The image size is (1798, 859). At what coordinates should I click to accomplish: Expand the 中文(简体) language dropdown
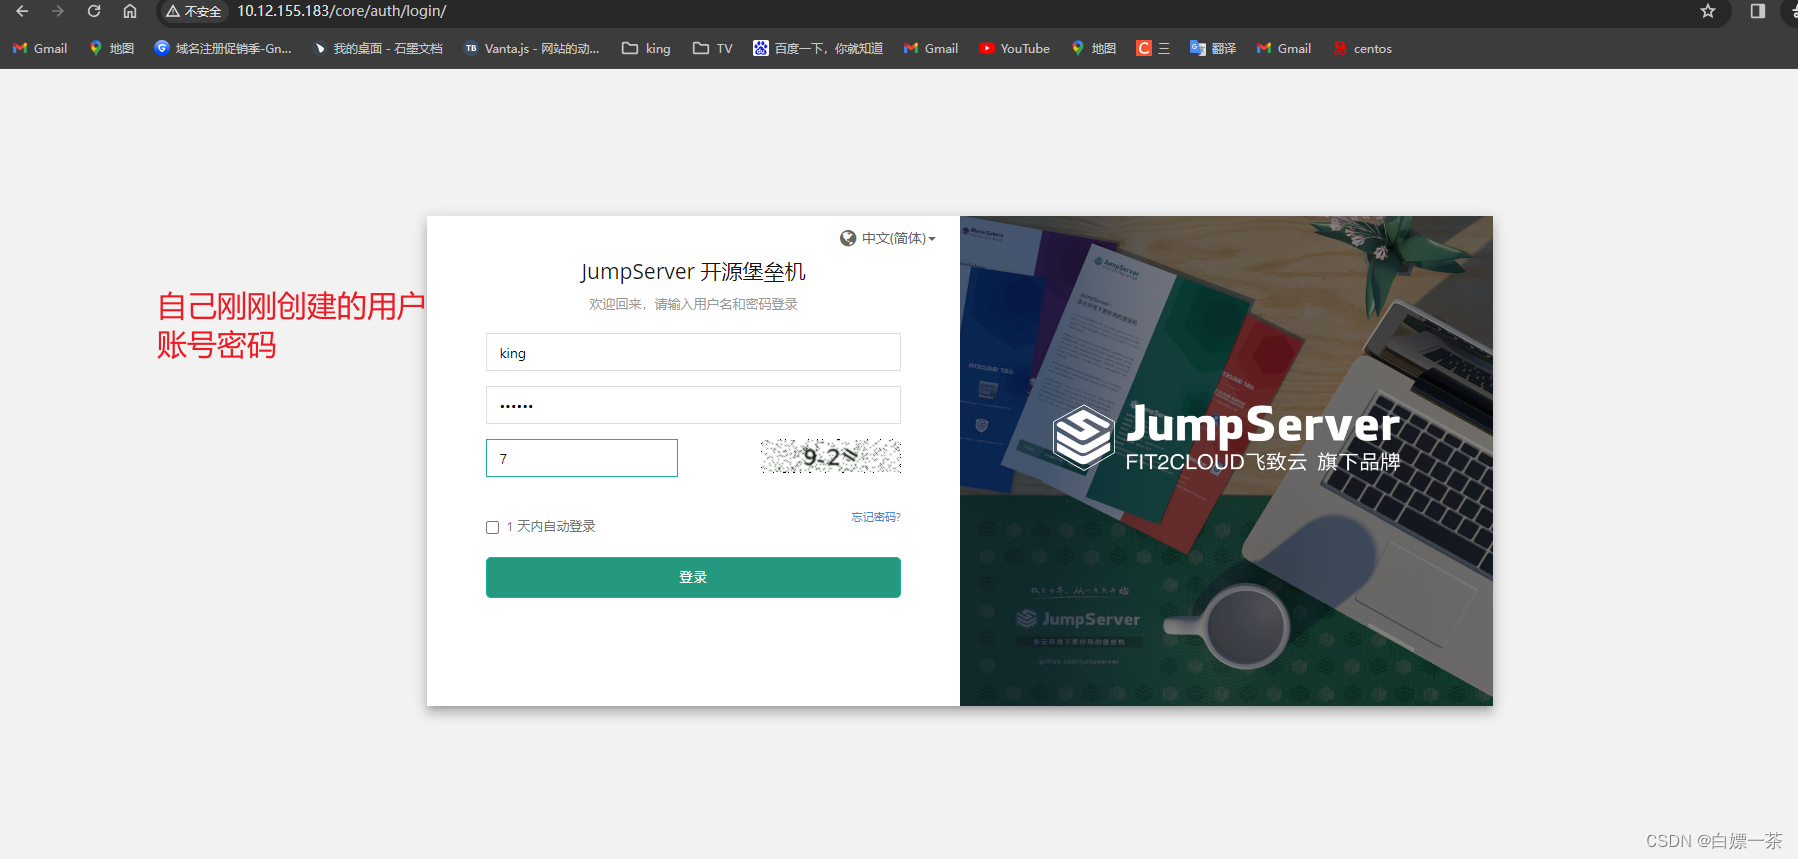pyautogui.click(x=898, y=238)
